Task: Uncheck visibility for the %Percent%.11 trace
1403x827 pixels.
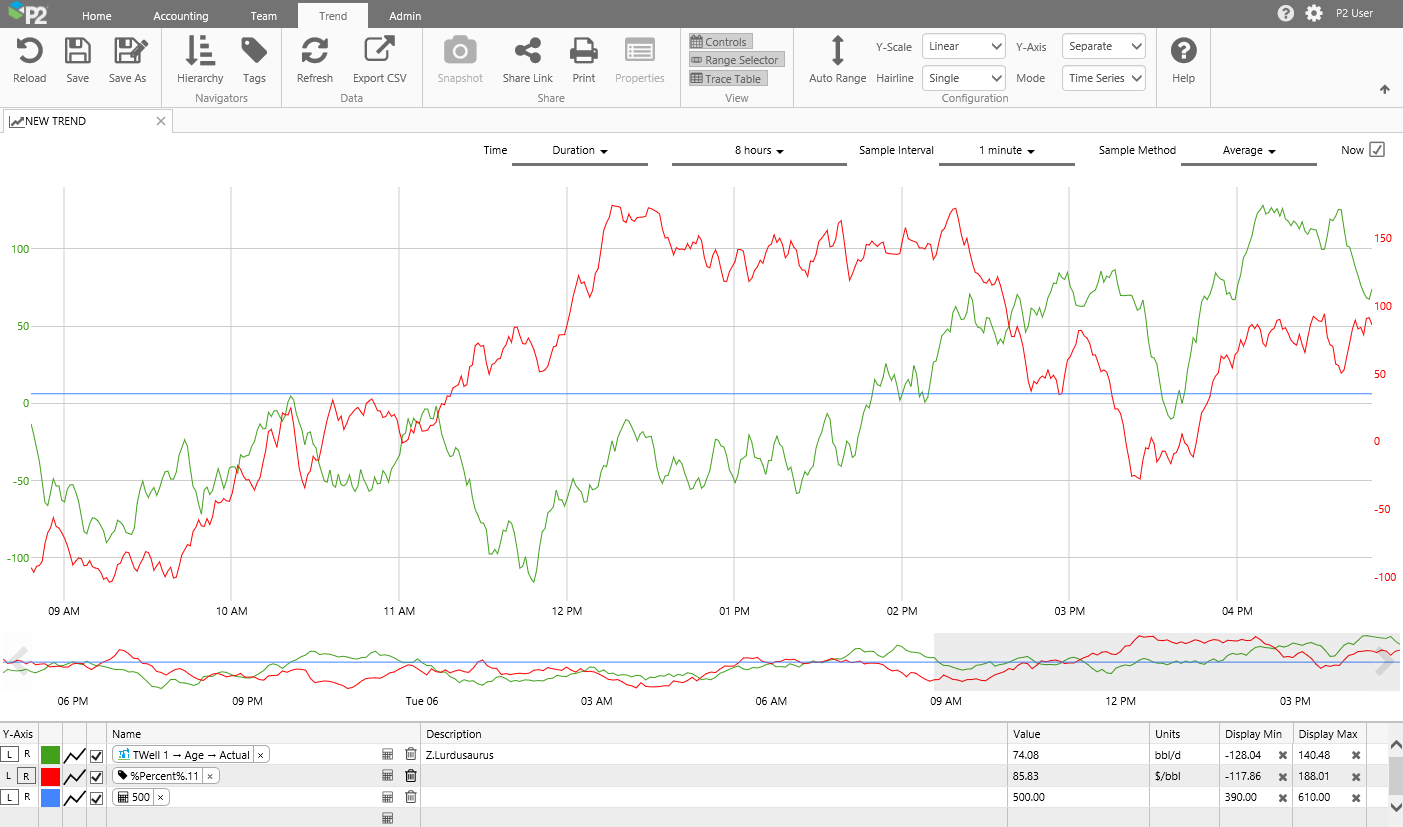Action: tap(97, 776)
